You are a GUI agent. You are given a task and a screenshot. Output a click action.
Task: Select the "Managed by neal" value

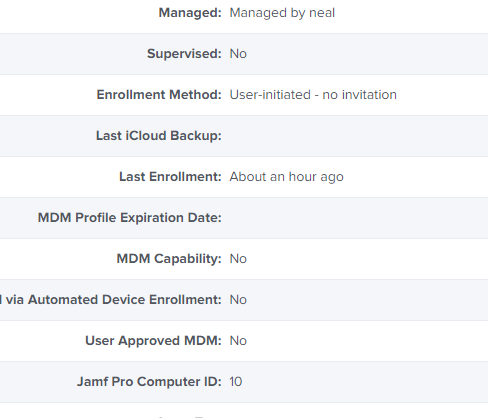(x=282, y=13)
